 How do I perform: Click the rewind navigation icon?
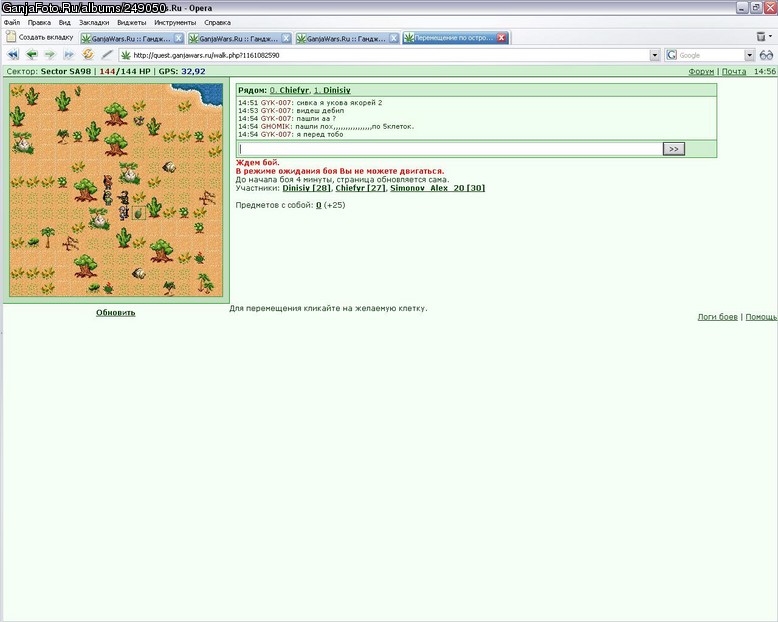coord(13,55)
